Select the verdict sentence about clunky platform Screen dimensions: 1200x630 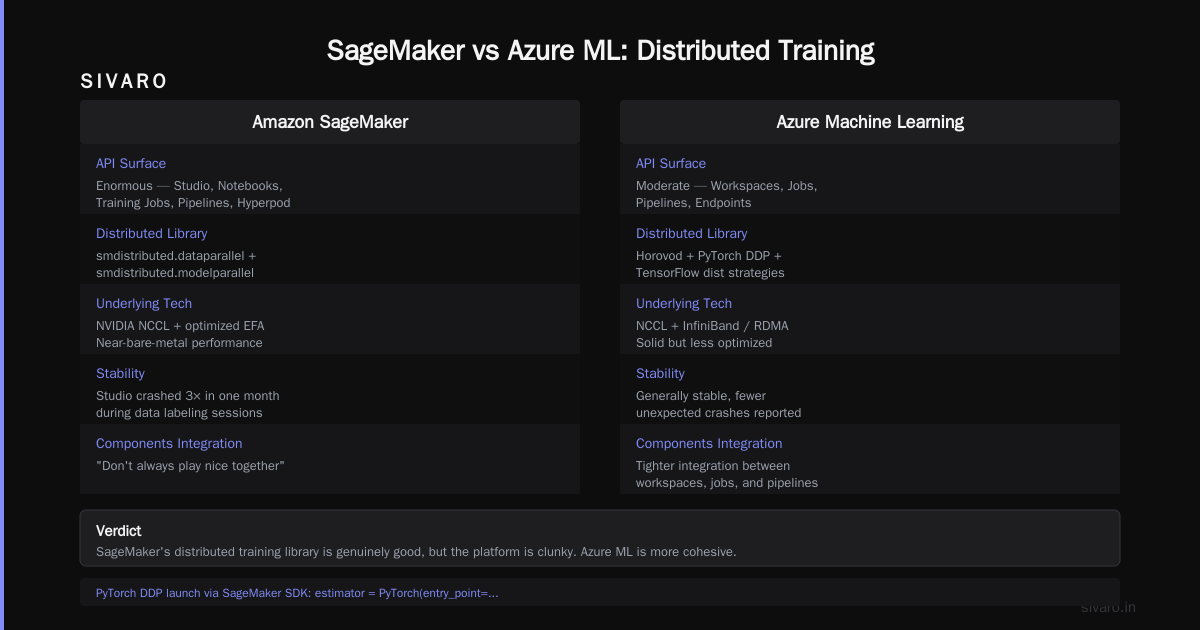pos(416,552)
